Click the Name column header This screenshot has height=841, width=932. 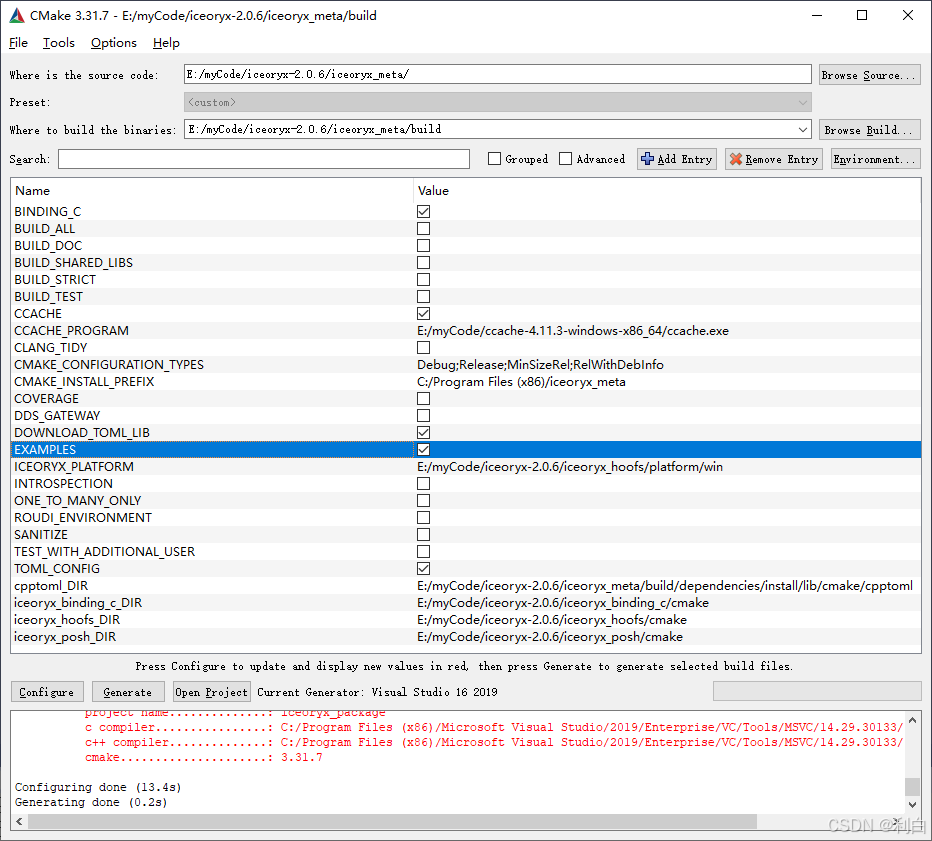point(212,191)
